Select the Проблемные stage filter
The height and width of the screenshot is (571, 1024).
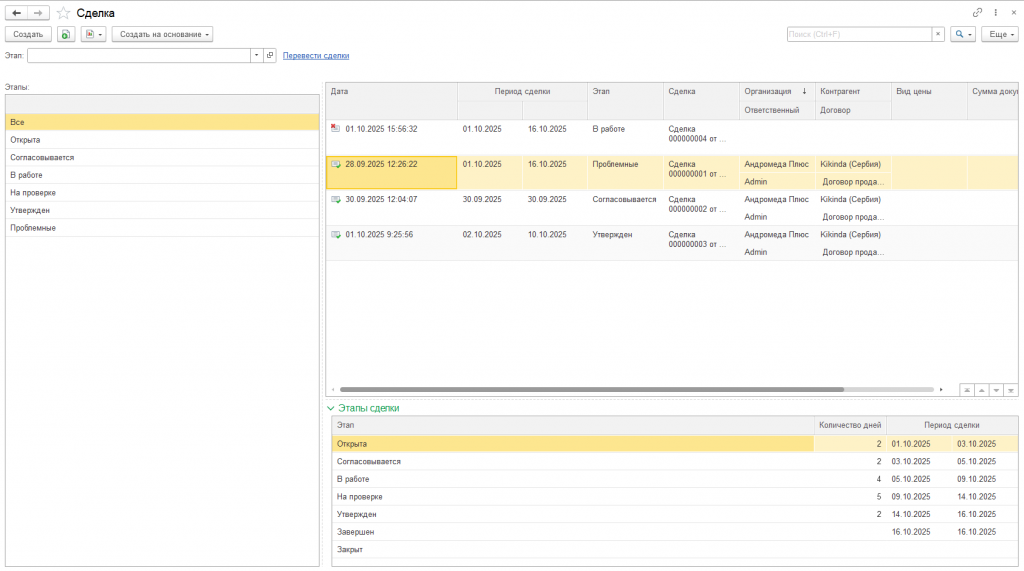coord(33,228)
